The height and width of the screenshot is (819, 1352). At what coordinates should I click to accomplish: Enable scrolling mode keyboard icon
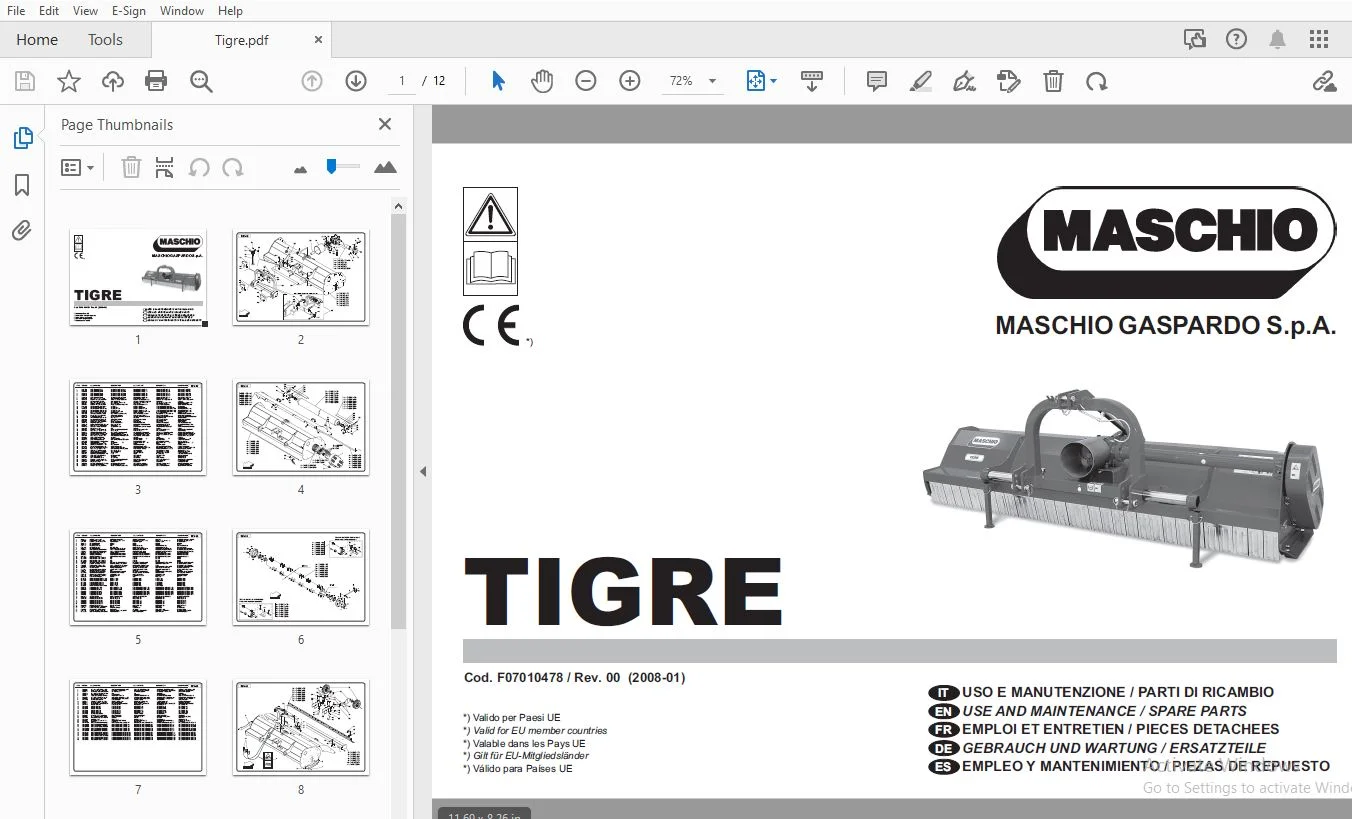pos(812,82)
